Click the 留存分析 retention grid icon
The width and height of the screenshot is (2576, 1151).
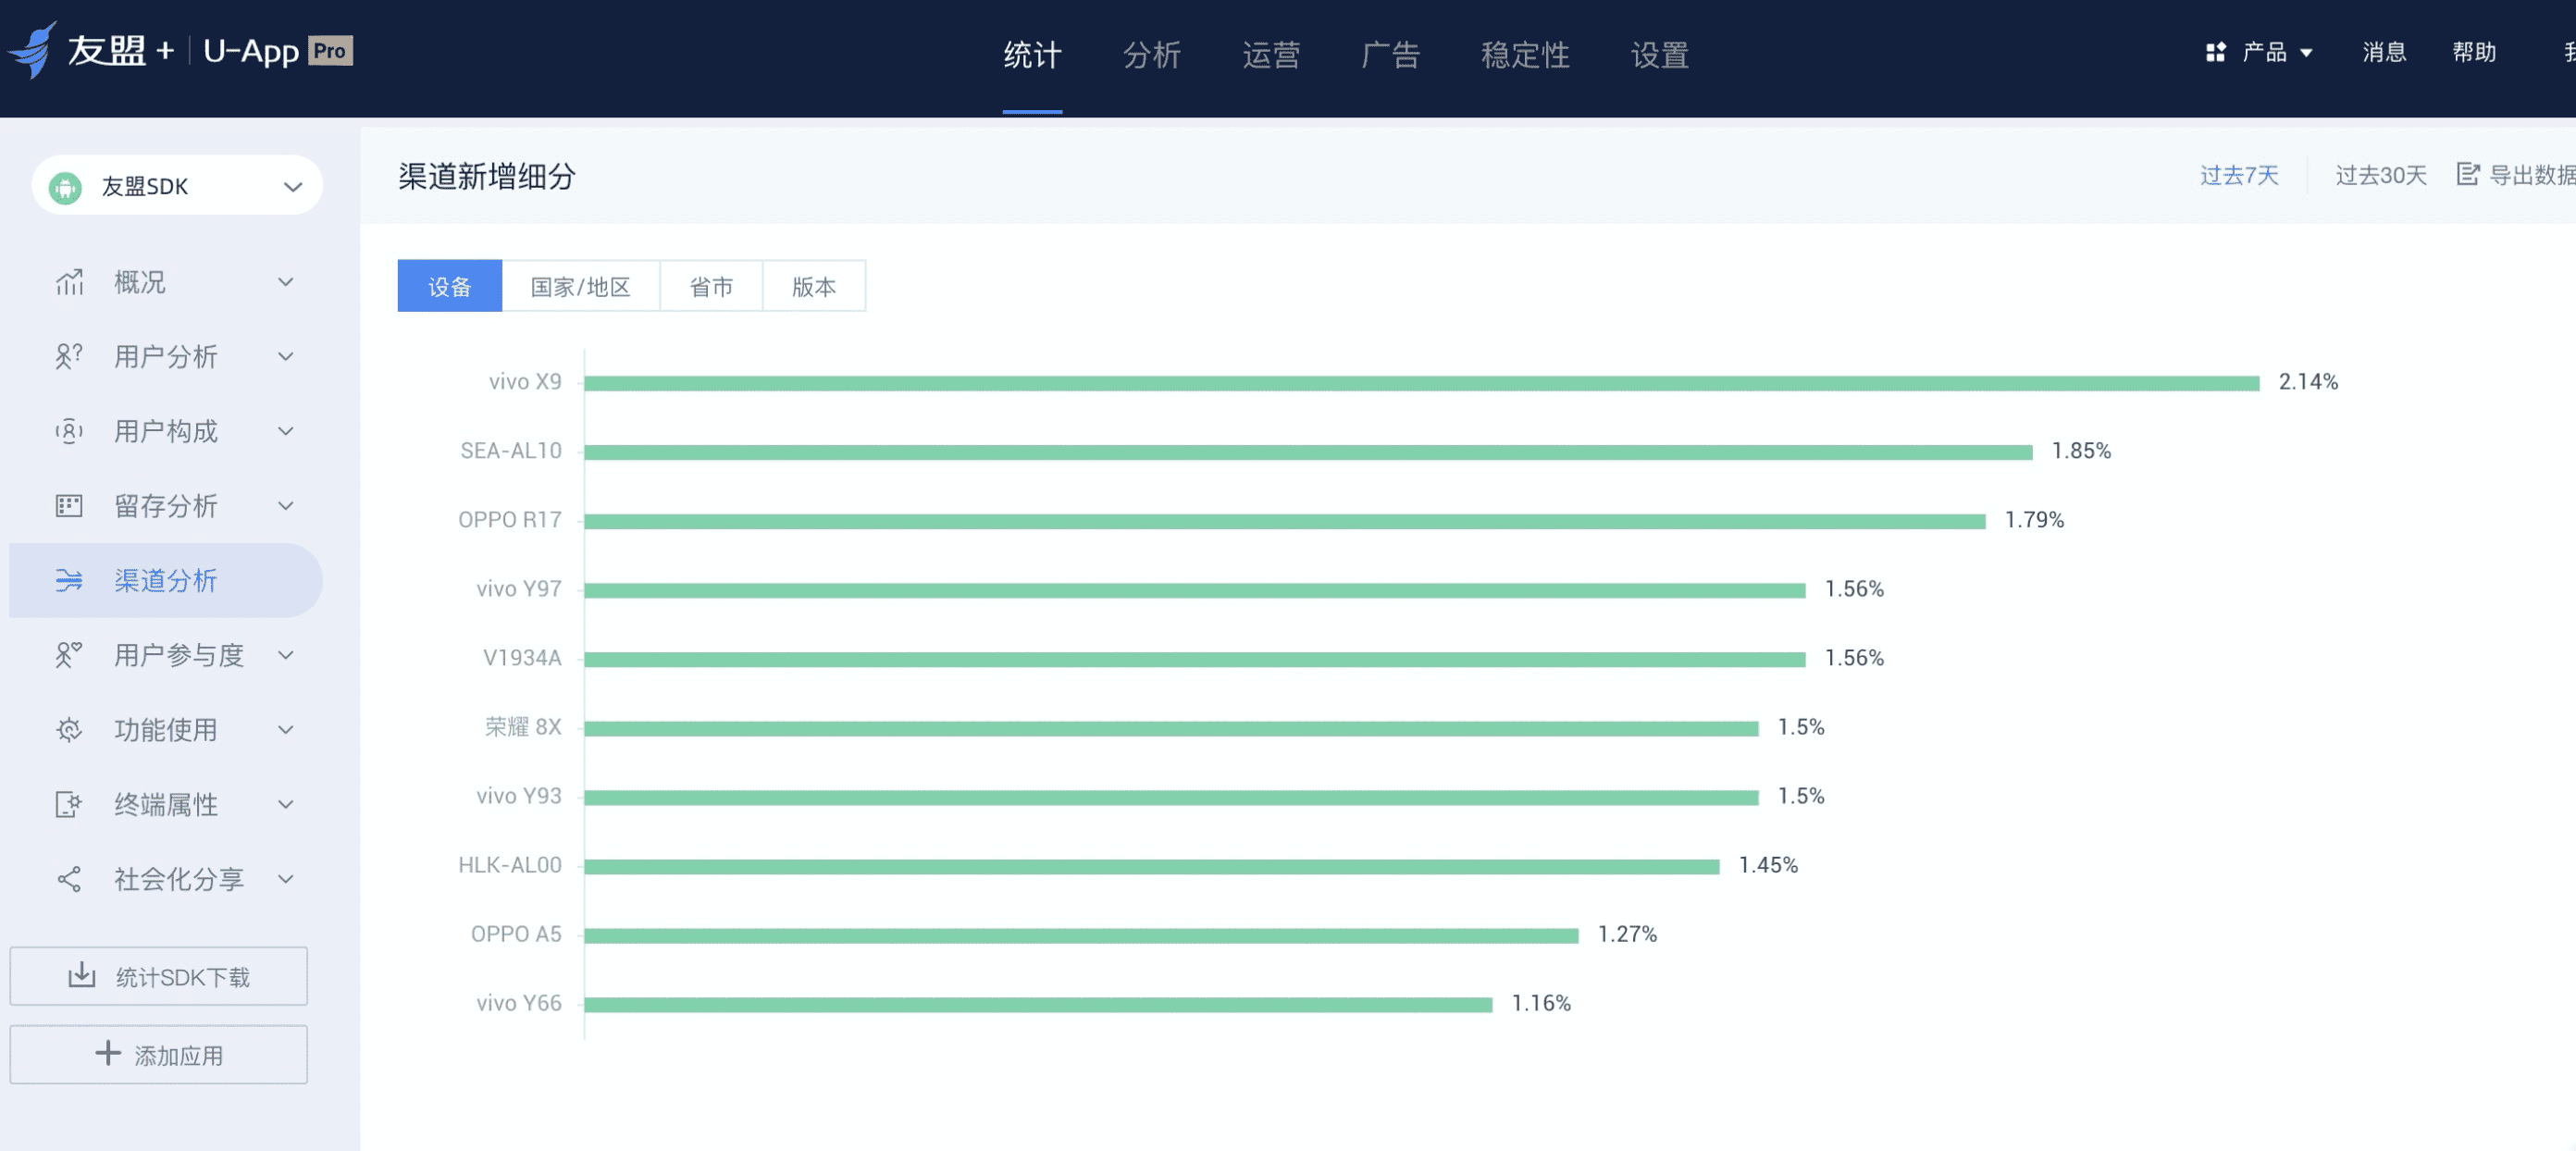pyautogui.click(x=69, y=505)
